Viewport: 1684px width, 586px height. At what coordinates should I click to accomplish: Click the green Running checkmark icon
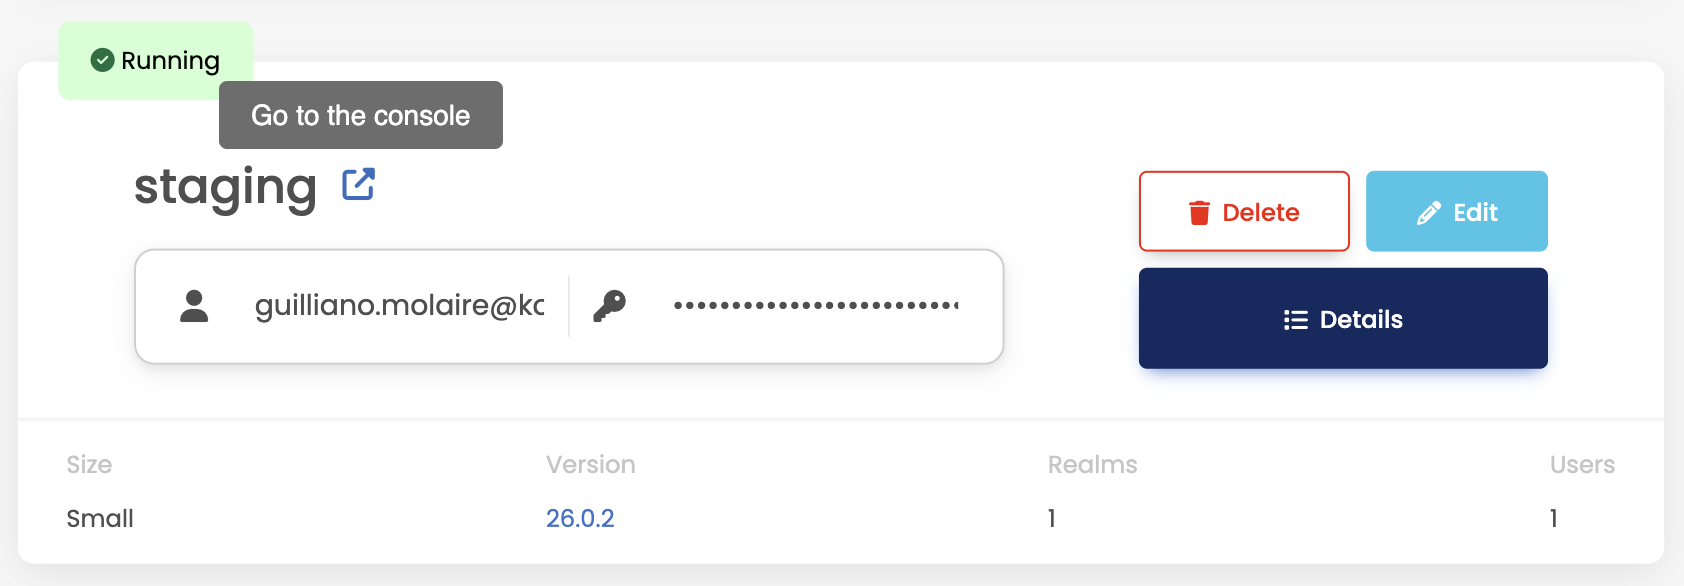[x=102, y=60]
